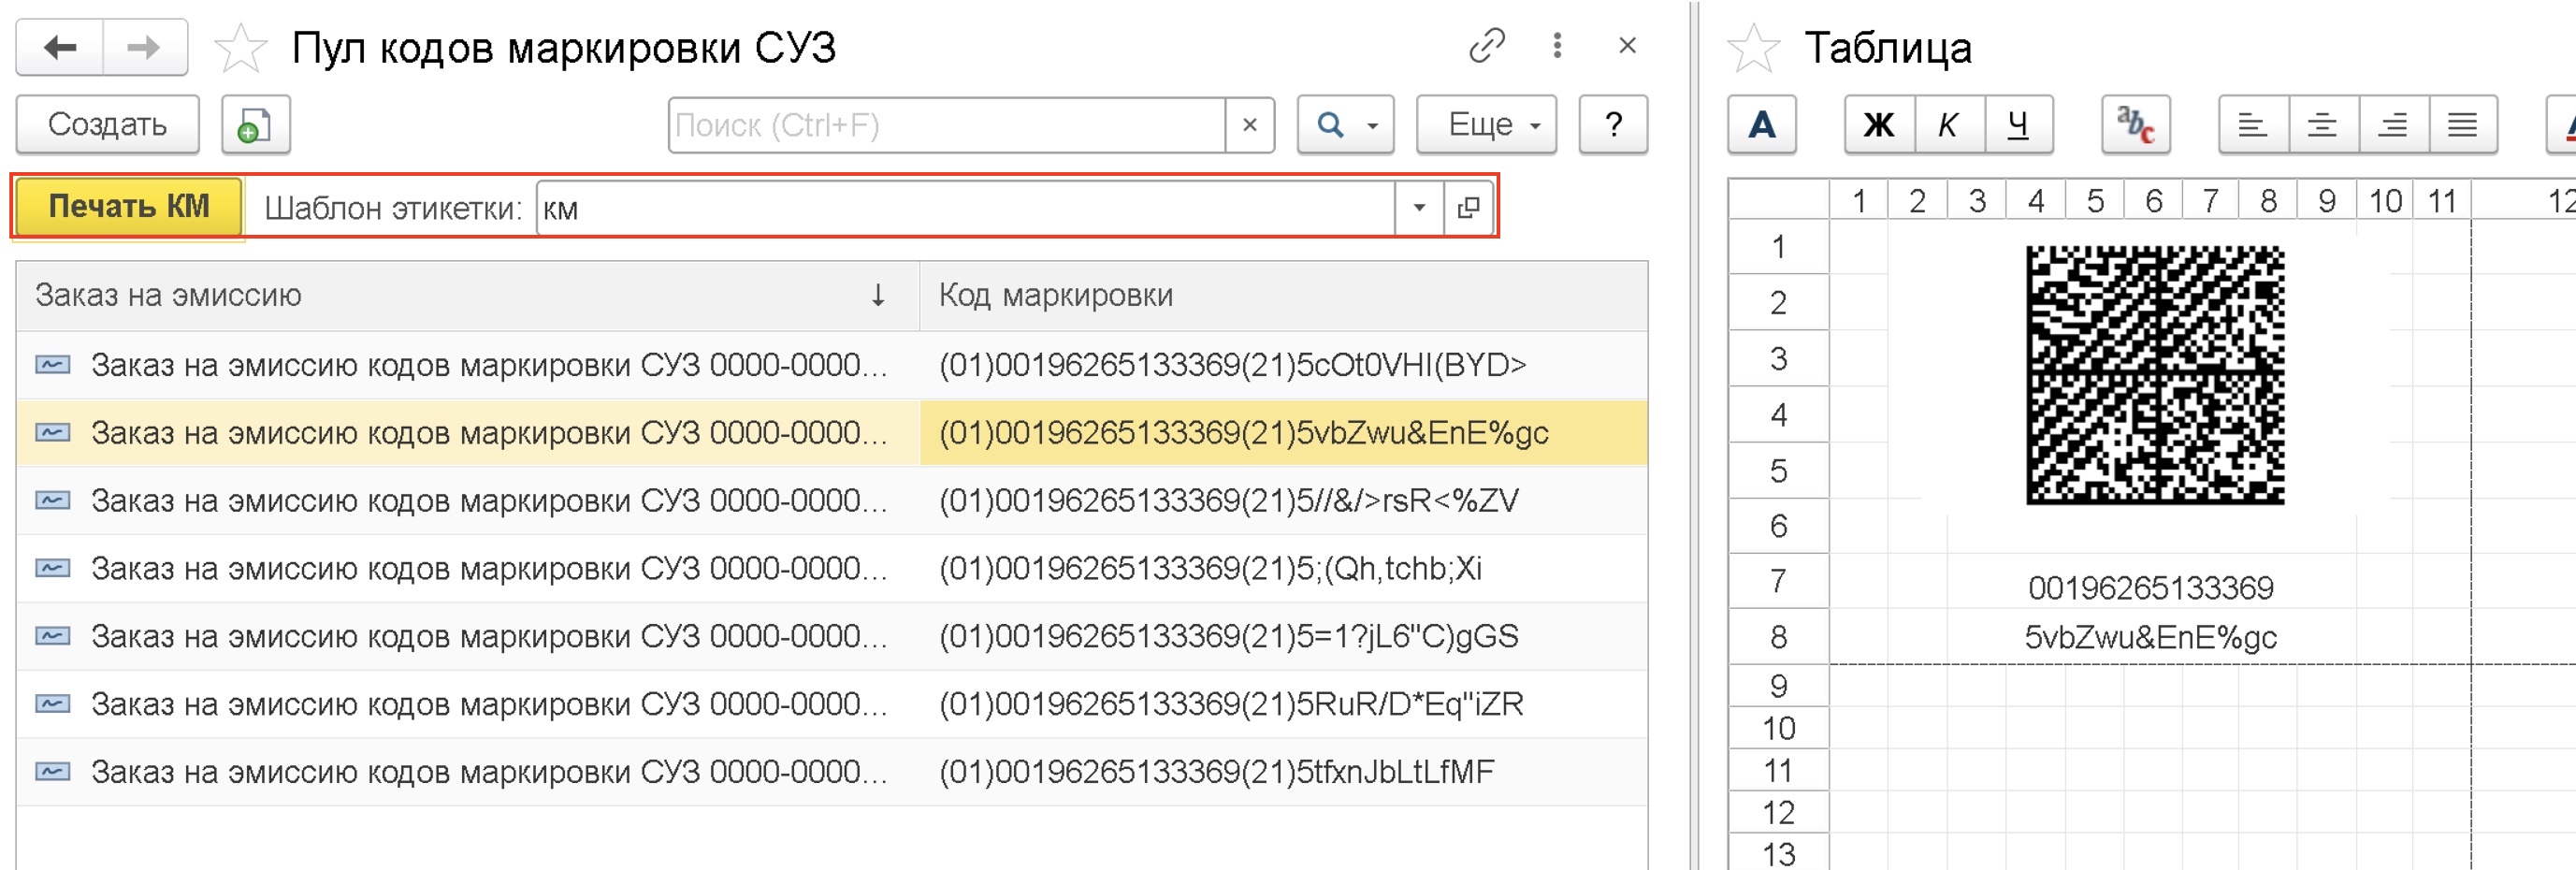
Task: Select the row with code 5;(Qh,tchb;Xi
Action: [832, 569]
